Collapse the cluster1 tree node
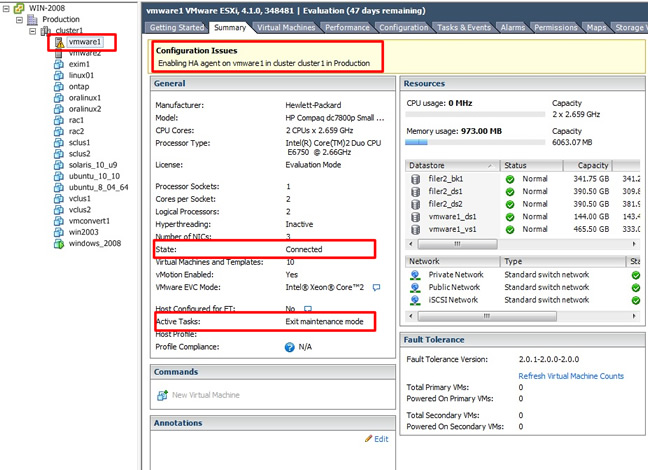 pos(33,30)
